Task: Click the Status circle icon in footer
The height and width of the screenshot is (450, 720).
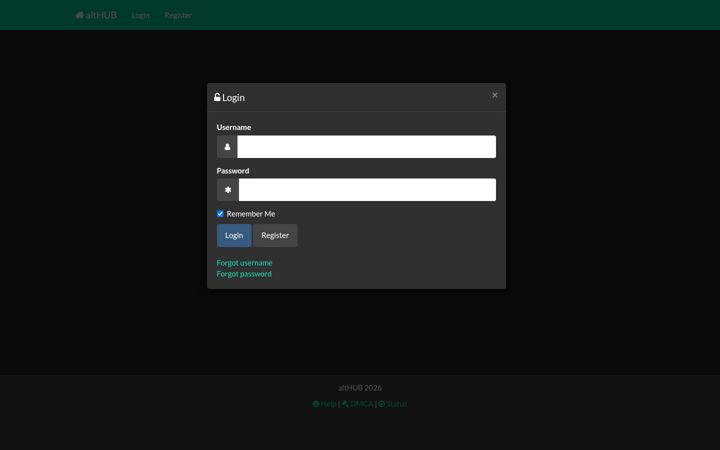Action: coord(381,404)
